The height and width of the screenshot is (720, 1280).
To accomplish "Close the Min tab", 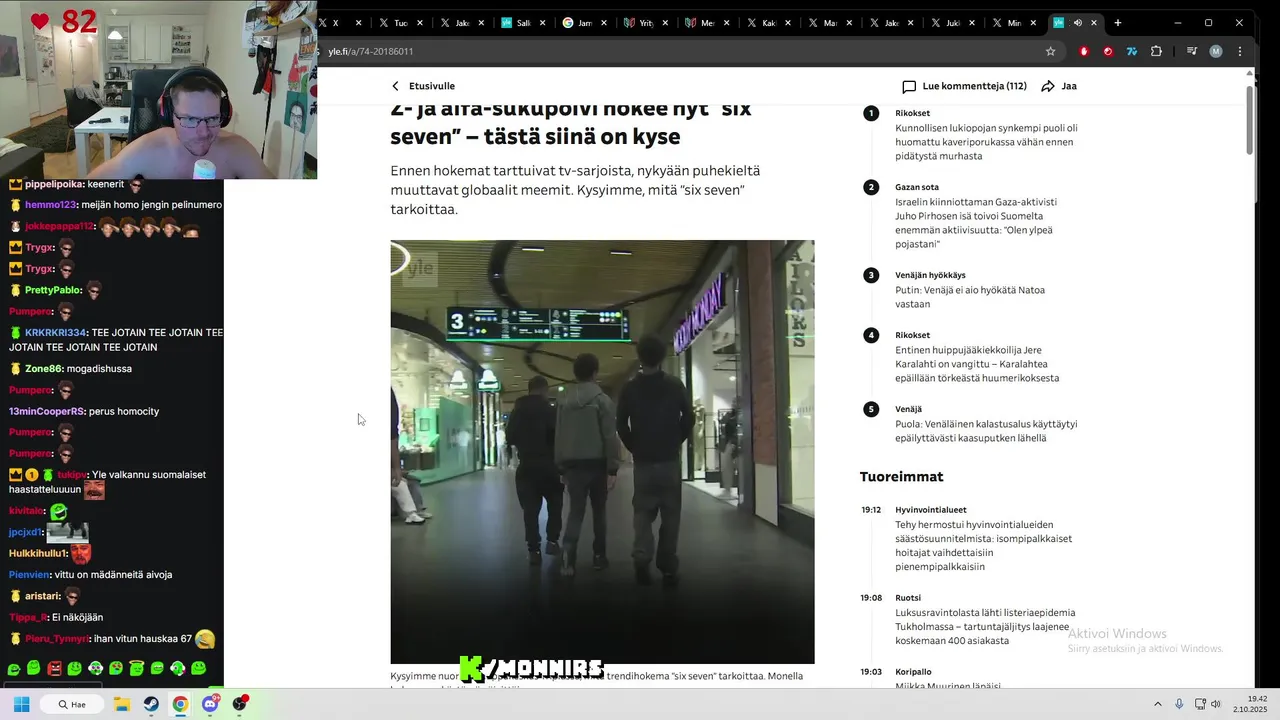I will pyautogui.click(x=1035, y=23).
